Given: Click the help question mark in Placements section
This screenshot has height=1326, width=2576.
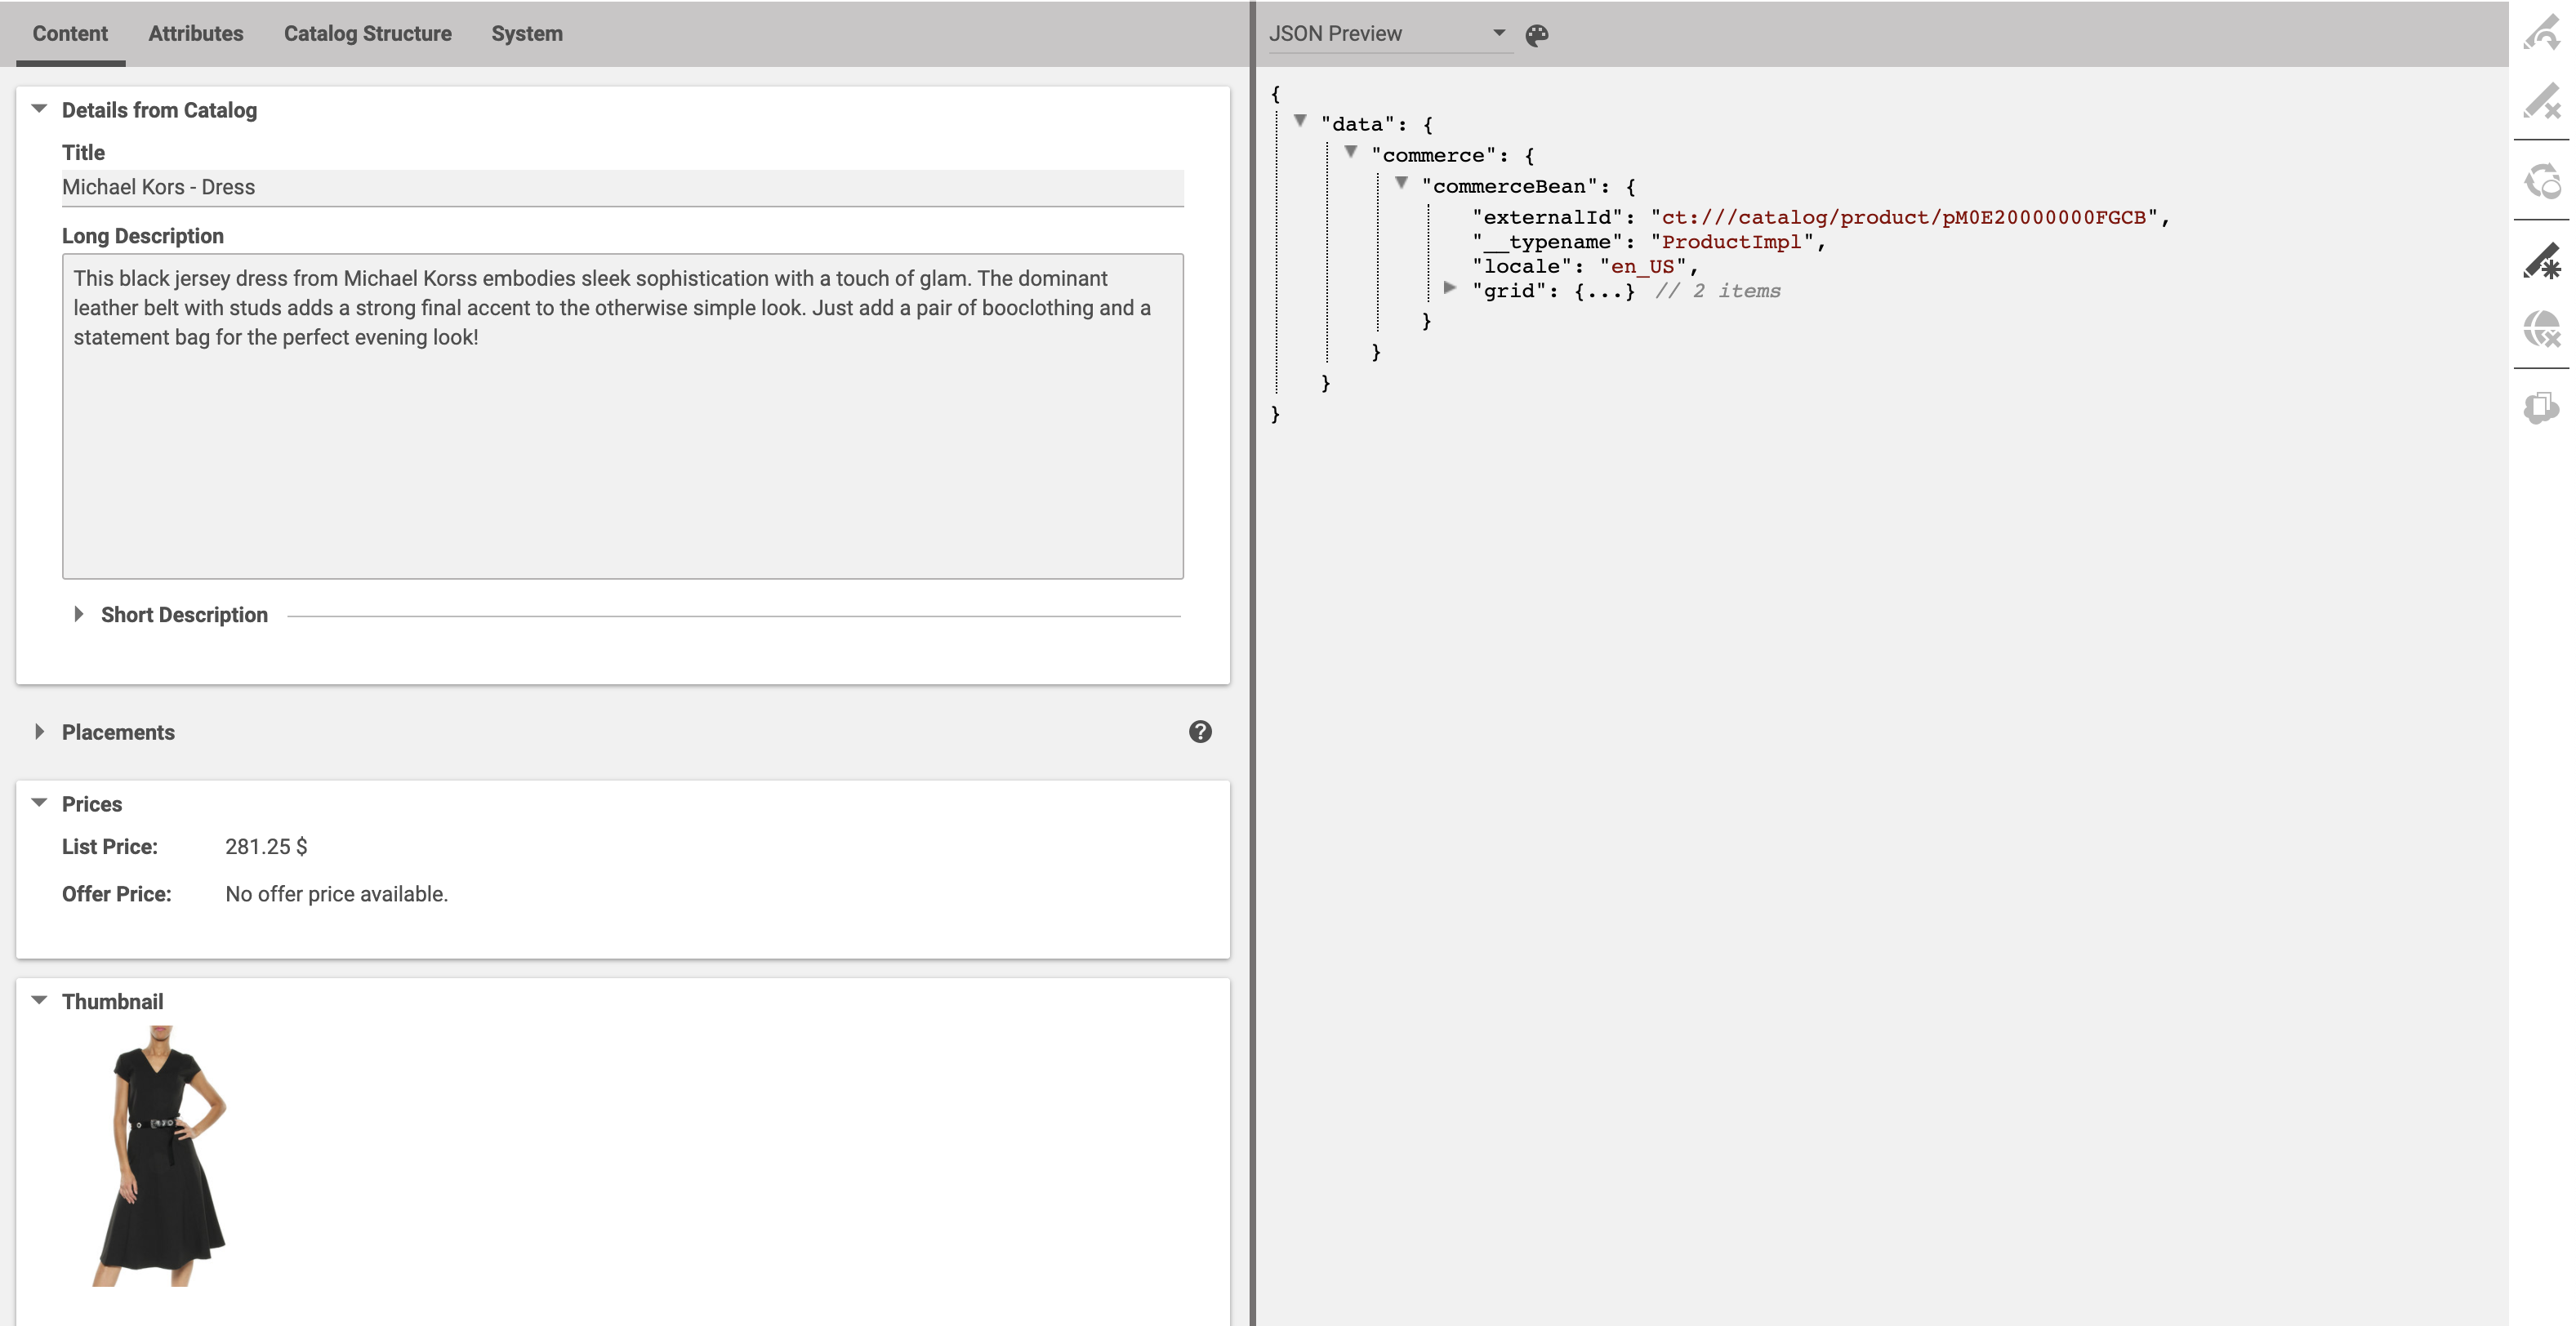Looking at the screenshot, I should [x=1200, y=731].
